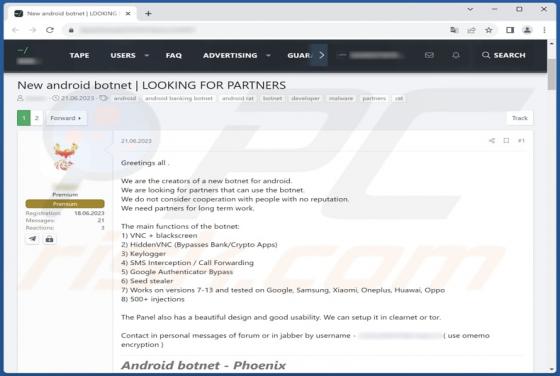Expand the USERS dropdown arrow
This screenshot has height=376, width=560.
(147, 55)
